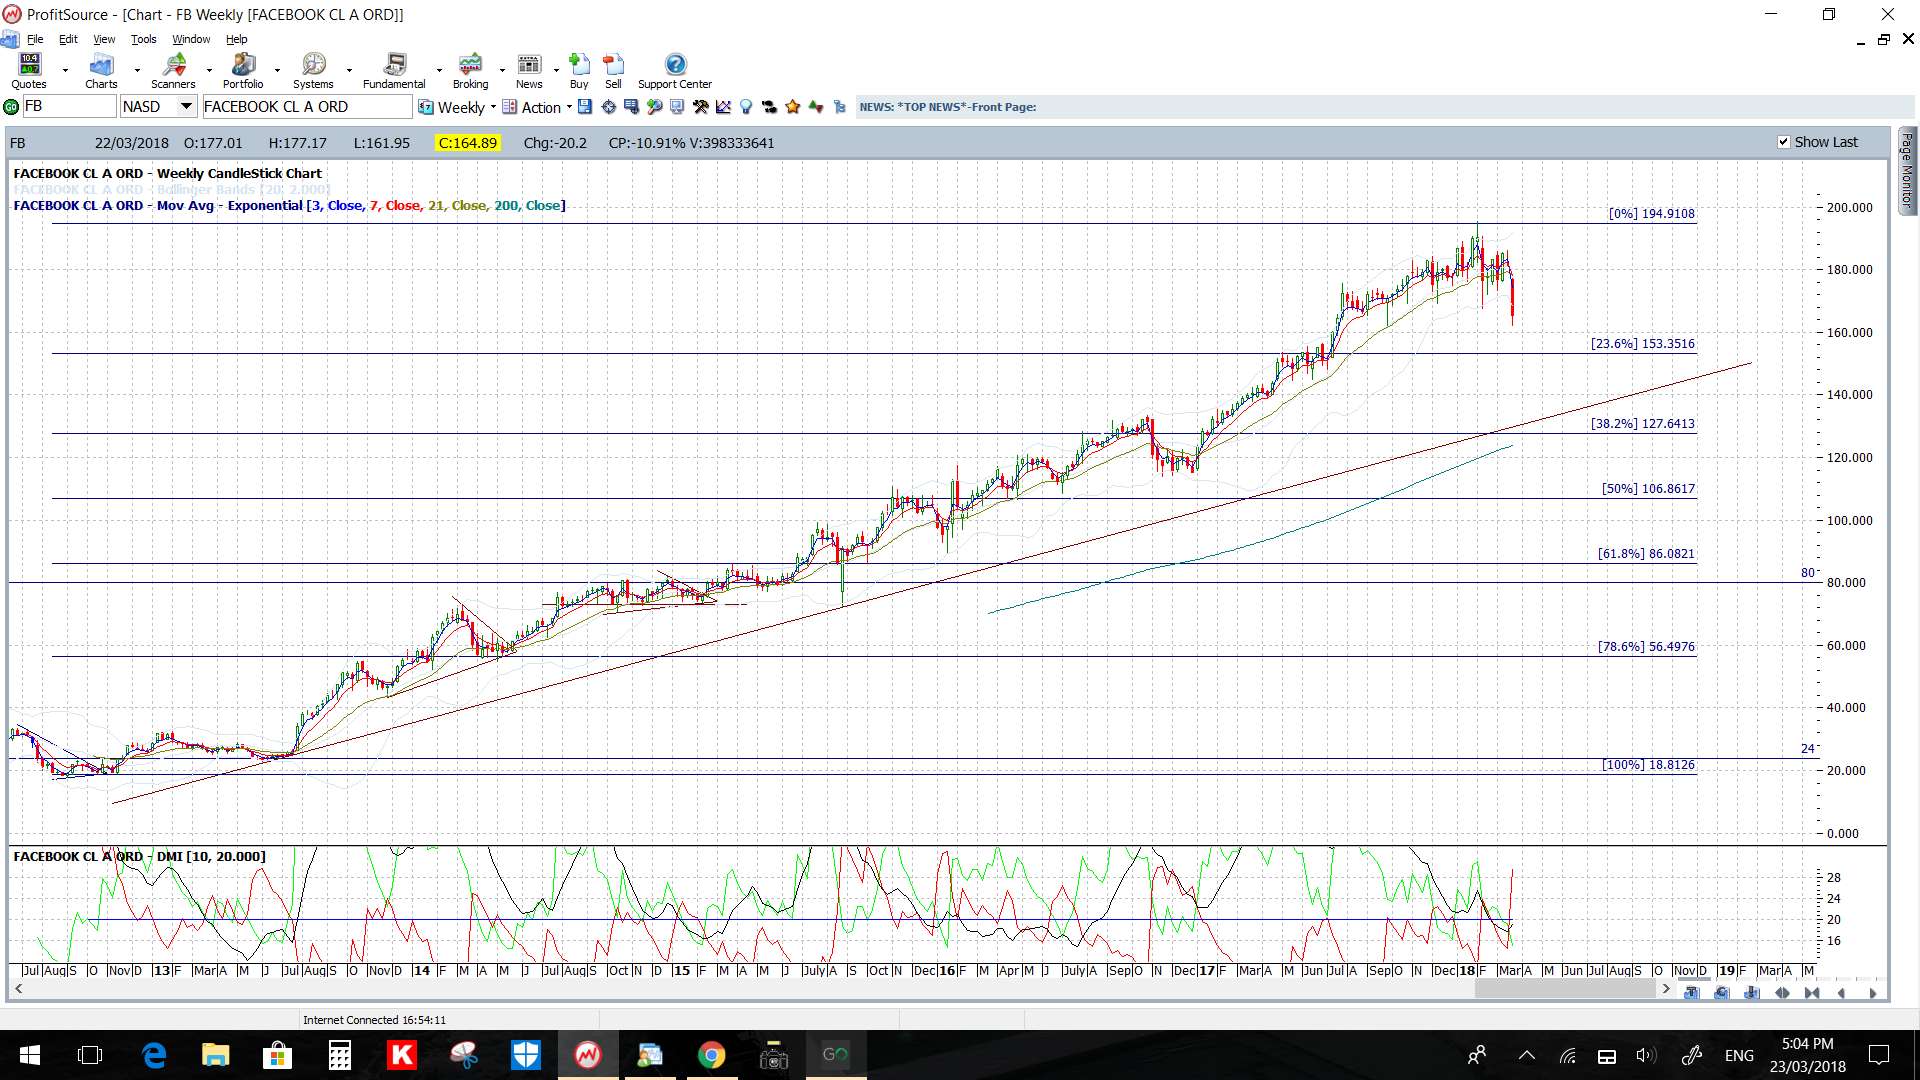Click the star favorites icon
The image size is (1920, 1080).
[x=793, y=107]
